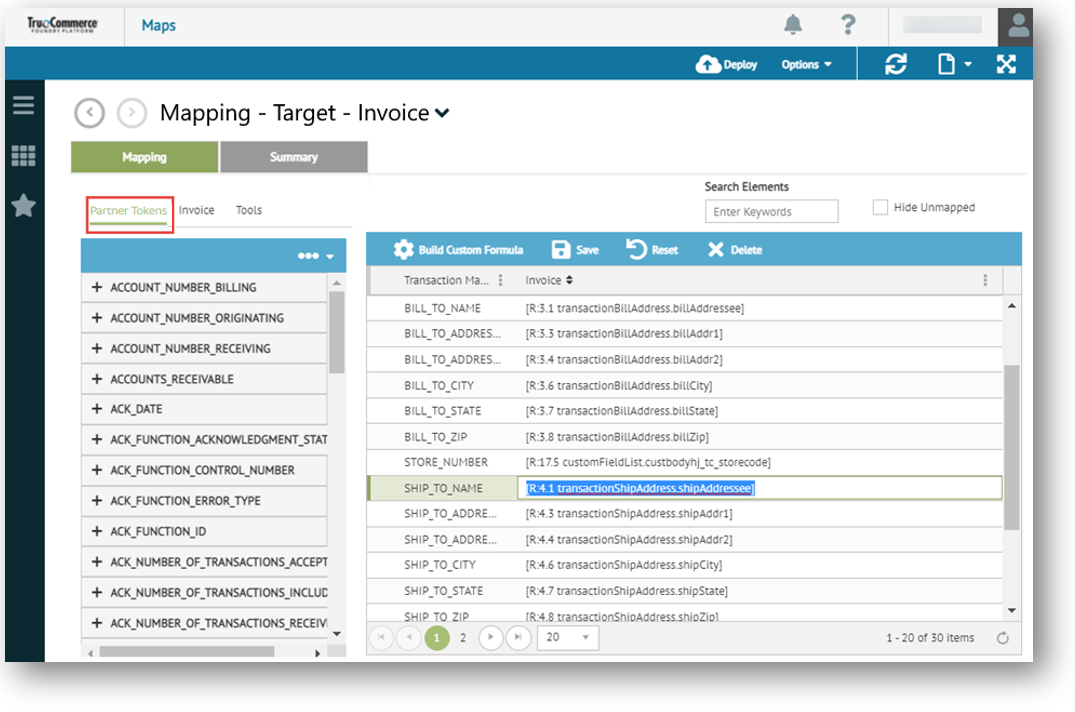
Task: Open the Options dropdown
Action: click(806, 64)
